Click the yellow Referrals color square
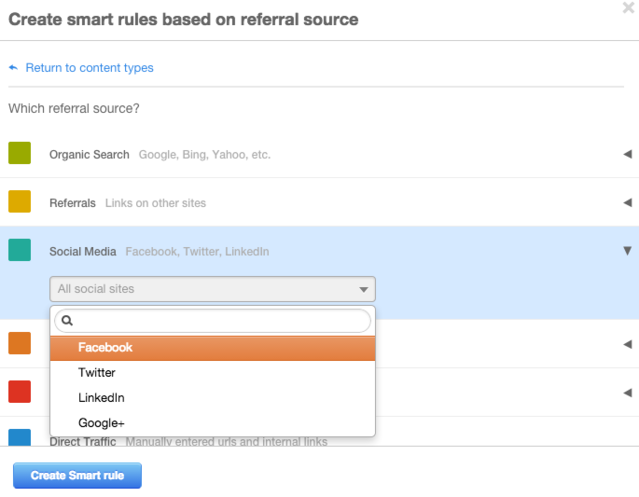The height and width of the screenshot is (497, 639). coord(20,202)
